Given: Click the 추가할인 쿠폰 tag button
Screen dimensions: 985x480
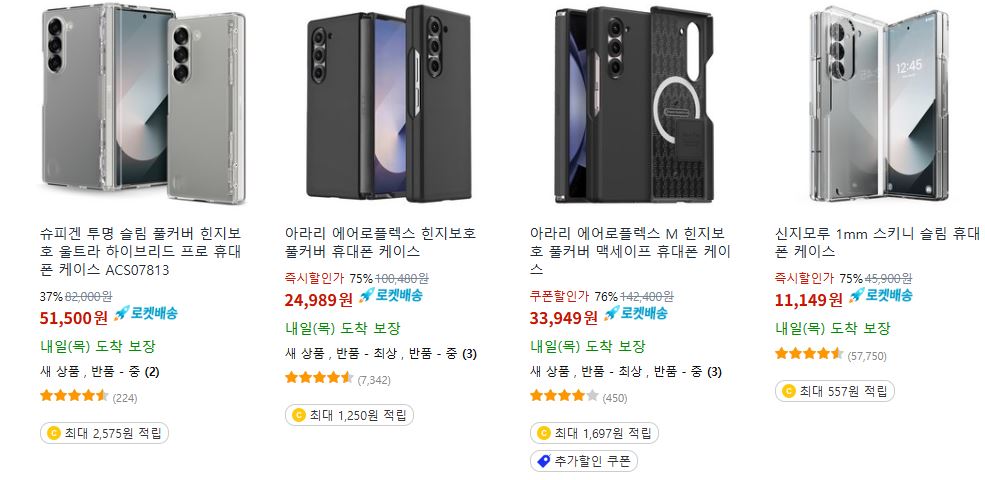Looking at the screenshot, I should (584, 462).
